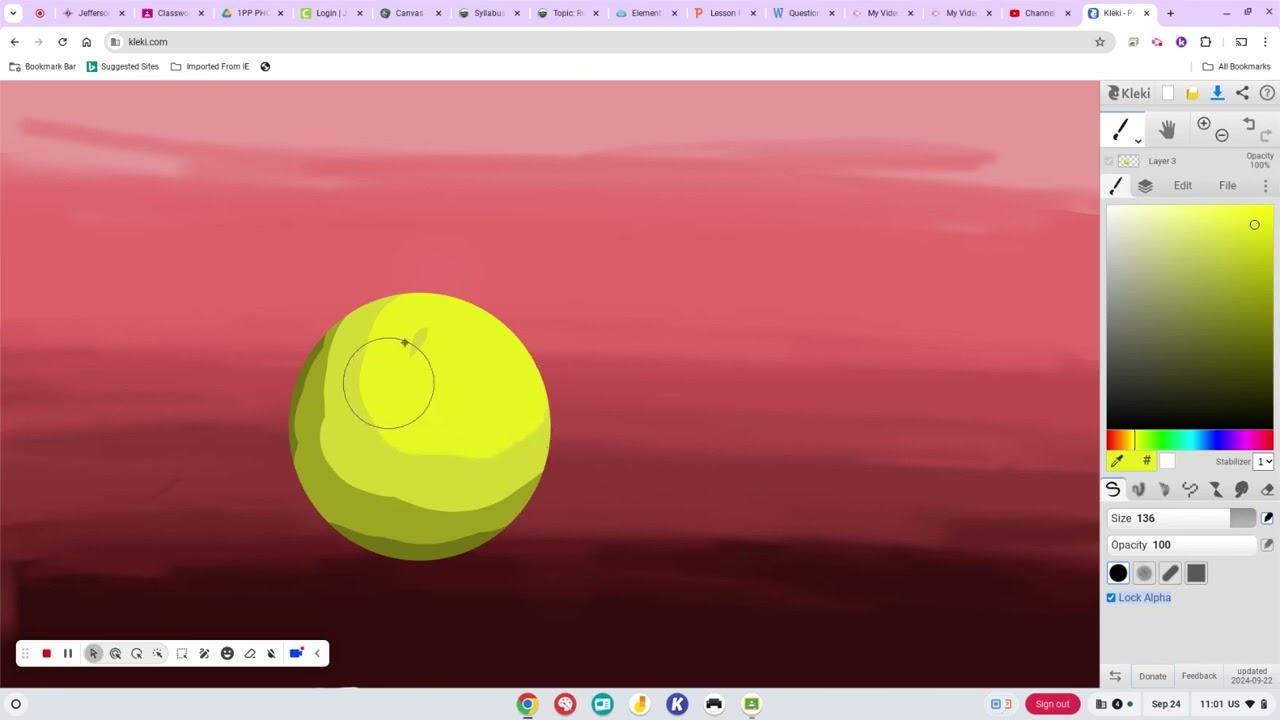Click the Donate button
This screenshot has width=1280, height=720.
click(1152, 676)
